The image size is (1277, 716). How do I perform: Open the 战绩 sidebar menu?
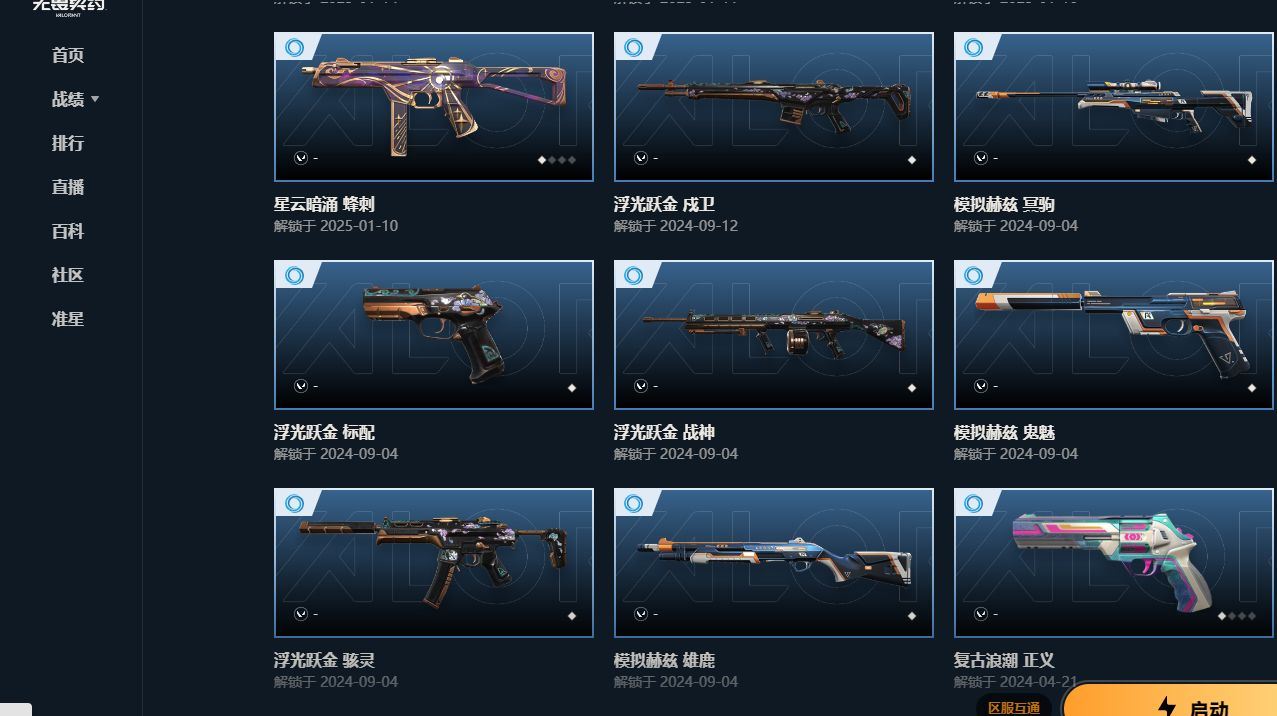[x=68, y=99]
